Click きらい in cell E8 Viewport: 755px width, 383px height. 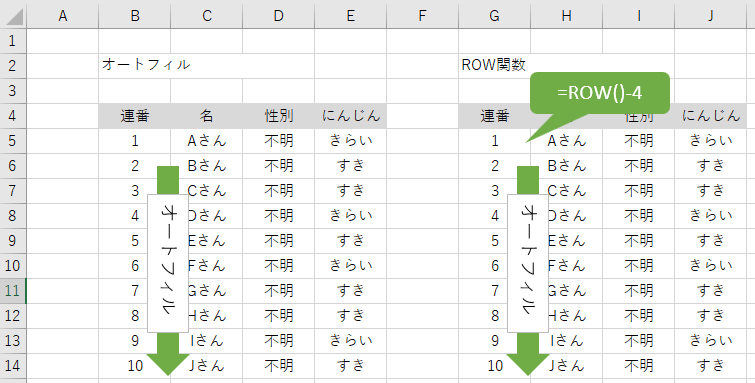pyautogui.click(x=351, y=216)
